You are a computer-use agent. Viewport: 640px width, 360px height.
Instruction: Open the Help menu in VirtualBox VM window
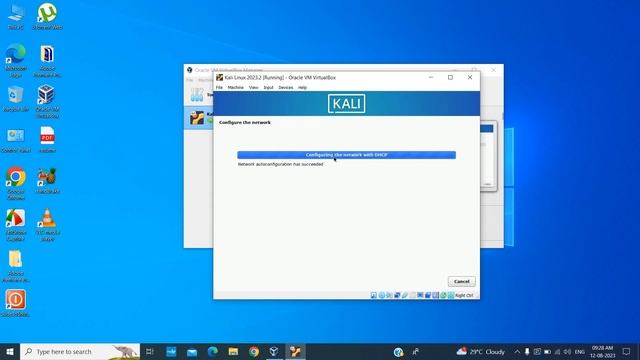click(302, 87)
